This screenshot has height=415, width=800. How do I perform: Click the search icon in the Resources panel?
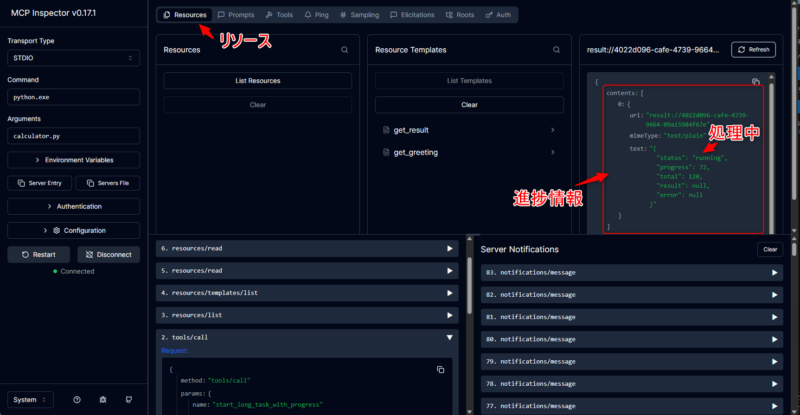coord(344,49)
